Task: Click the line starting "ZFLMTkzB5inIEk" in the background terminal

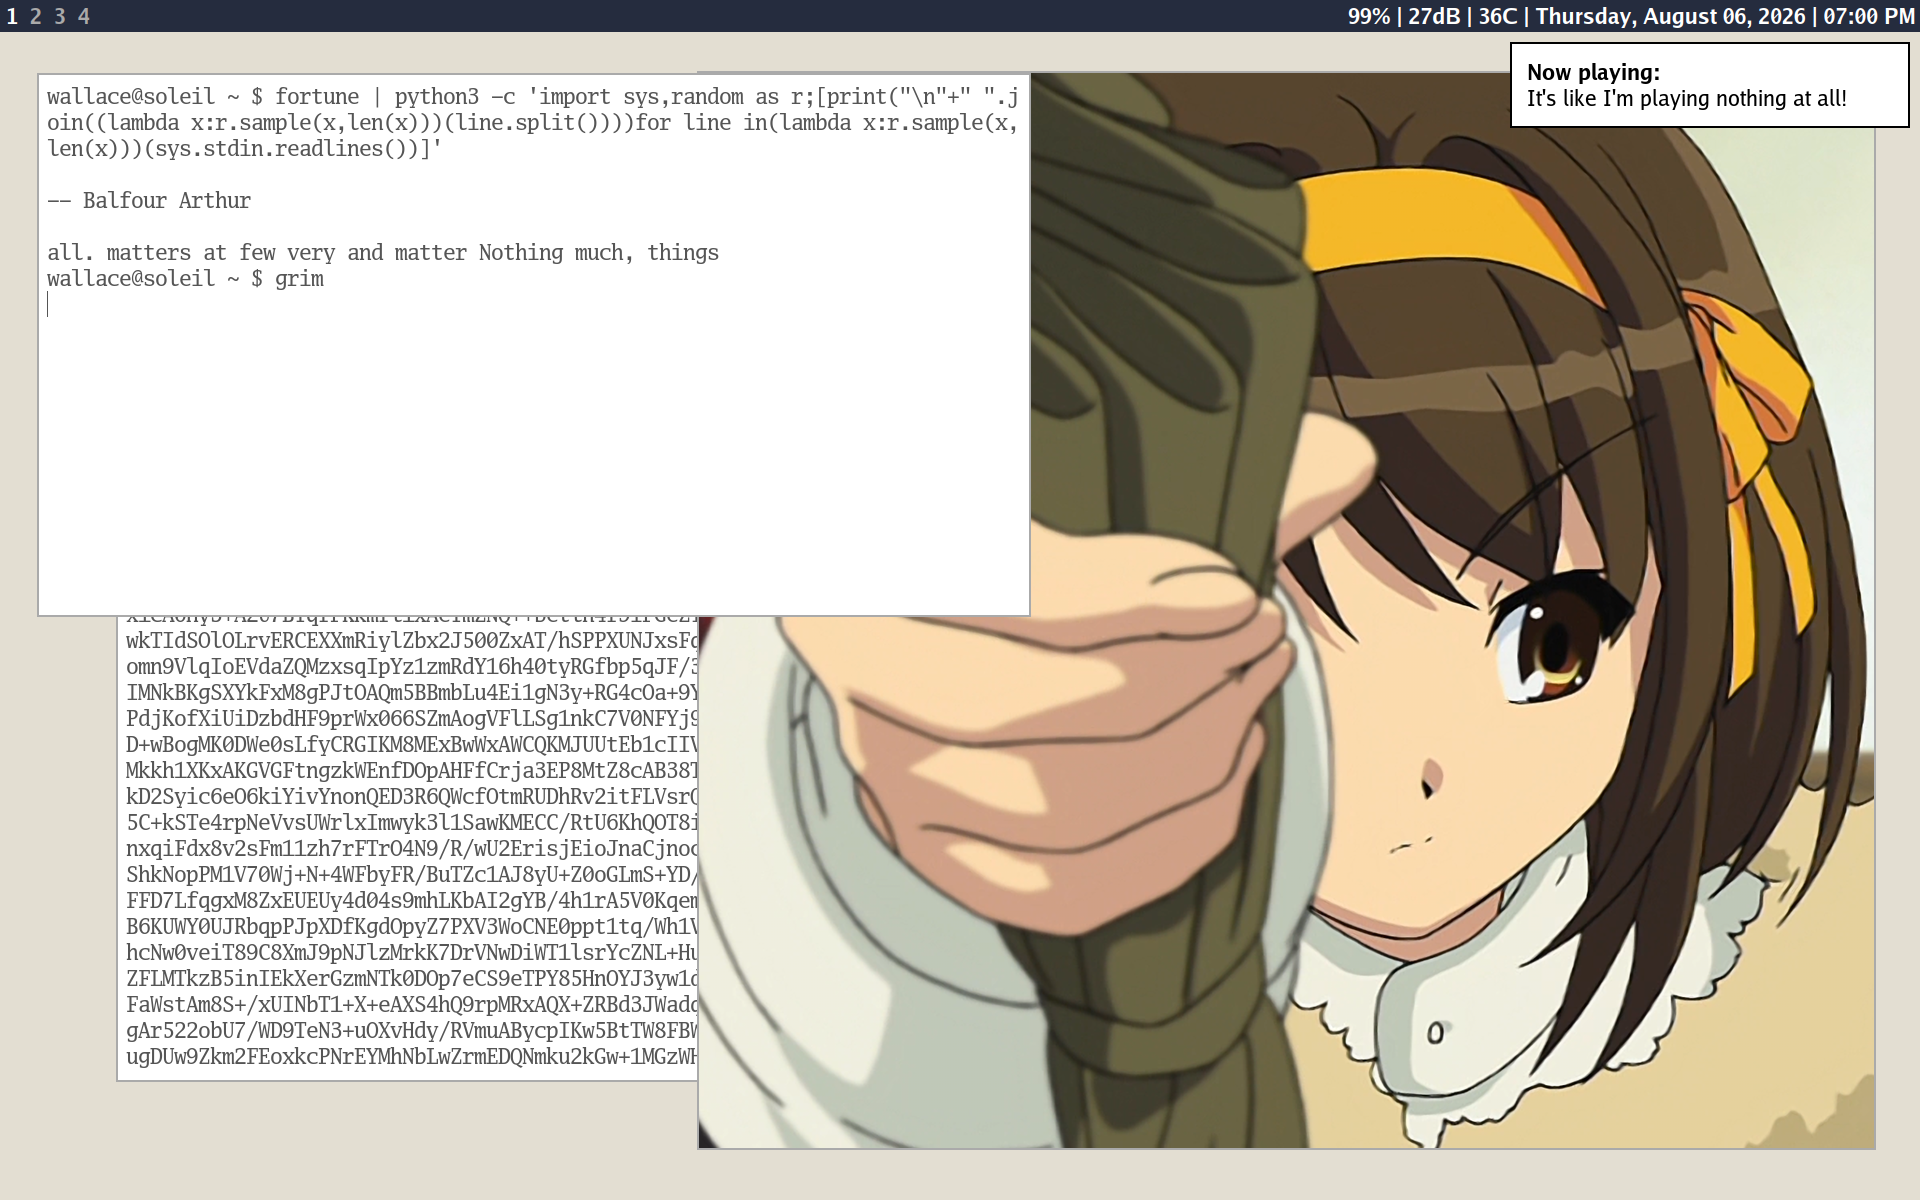Action: (x=412, y=978)
